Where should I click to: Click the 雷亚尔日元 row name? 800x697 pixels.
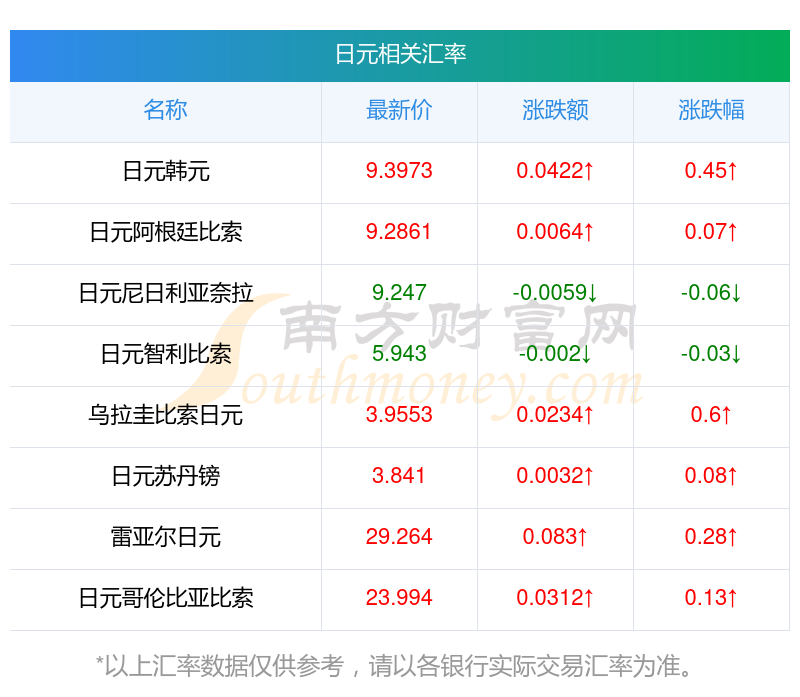166,537
